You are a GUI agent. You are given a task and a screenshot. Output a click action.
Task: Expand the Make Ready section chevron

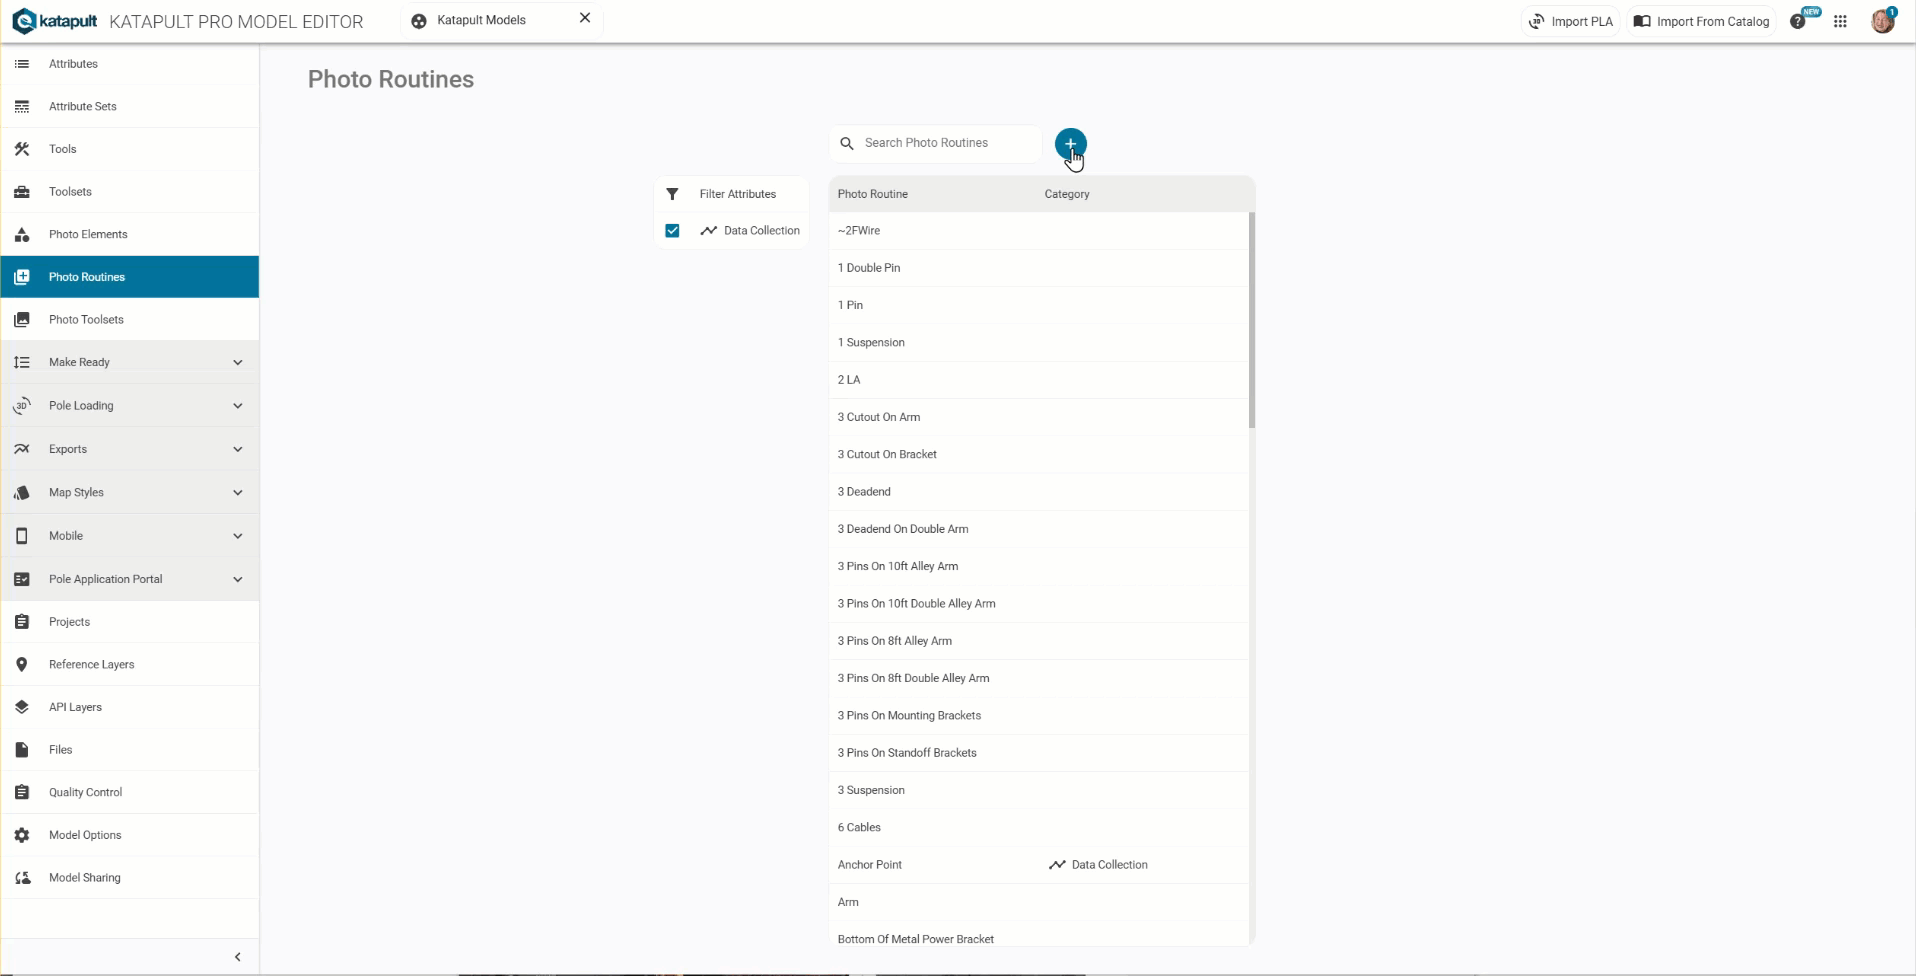(238, 363)
